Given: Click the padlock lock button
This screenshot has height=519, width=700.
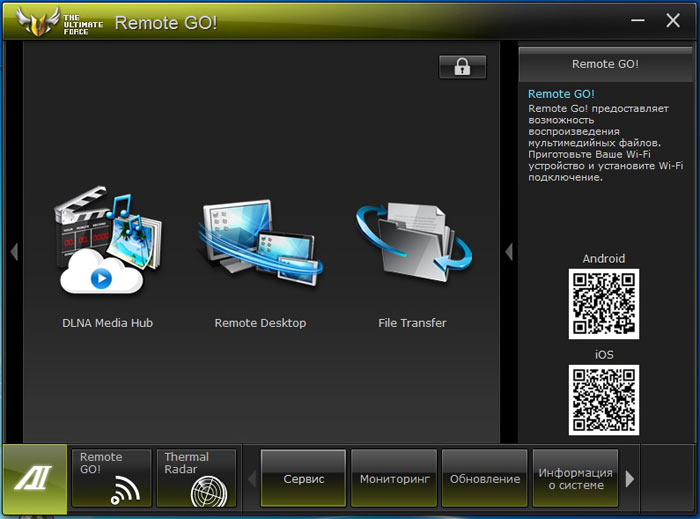Looking at the screenshot, I should click(462, 67).
